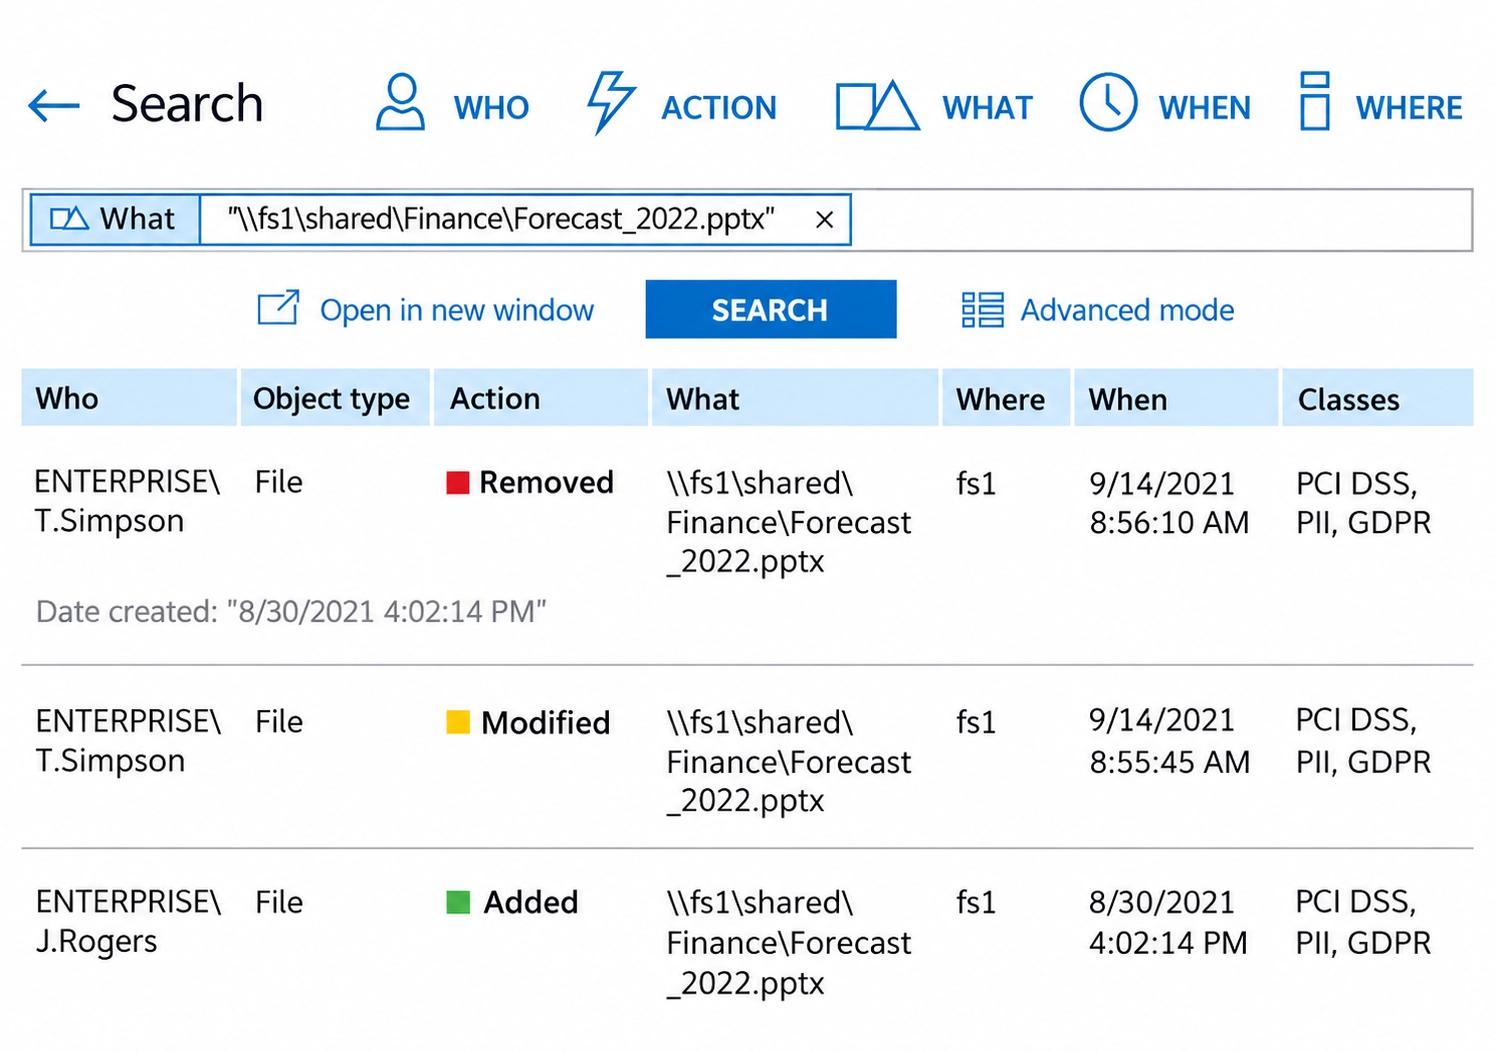Click the WHEN clock icon

pos(1108,102)
